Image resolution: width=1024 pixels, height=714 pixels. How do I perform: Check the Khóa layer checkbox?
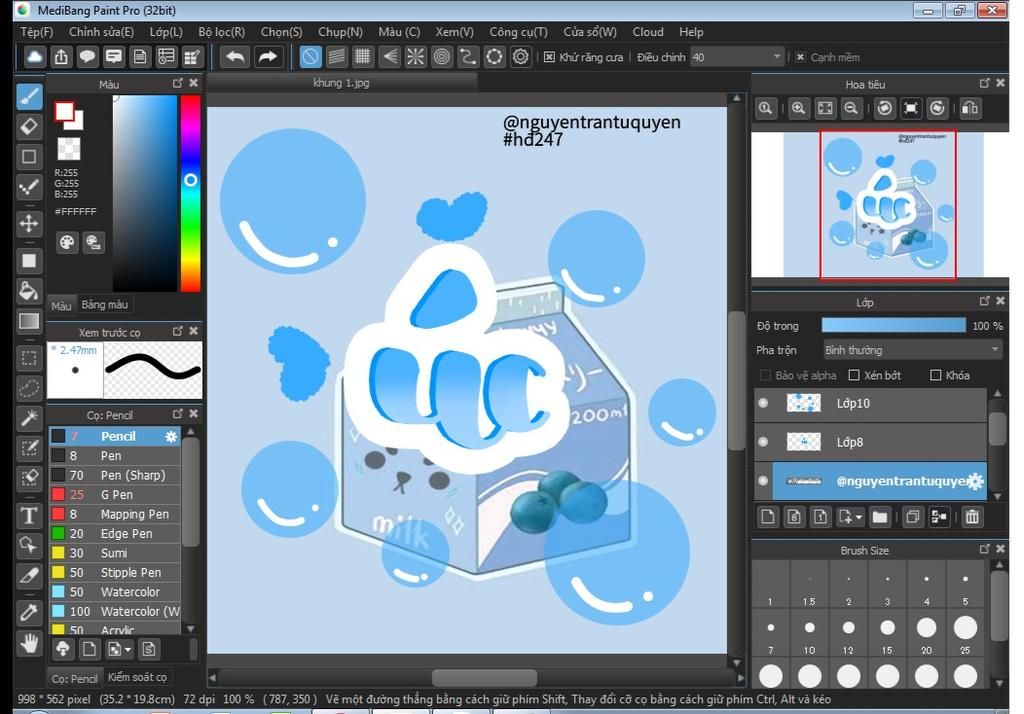[936, 375]
